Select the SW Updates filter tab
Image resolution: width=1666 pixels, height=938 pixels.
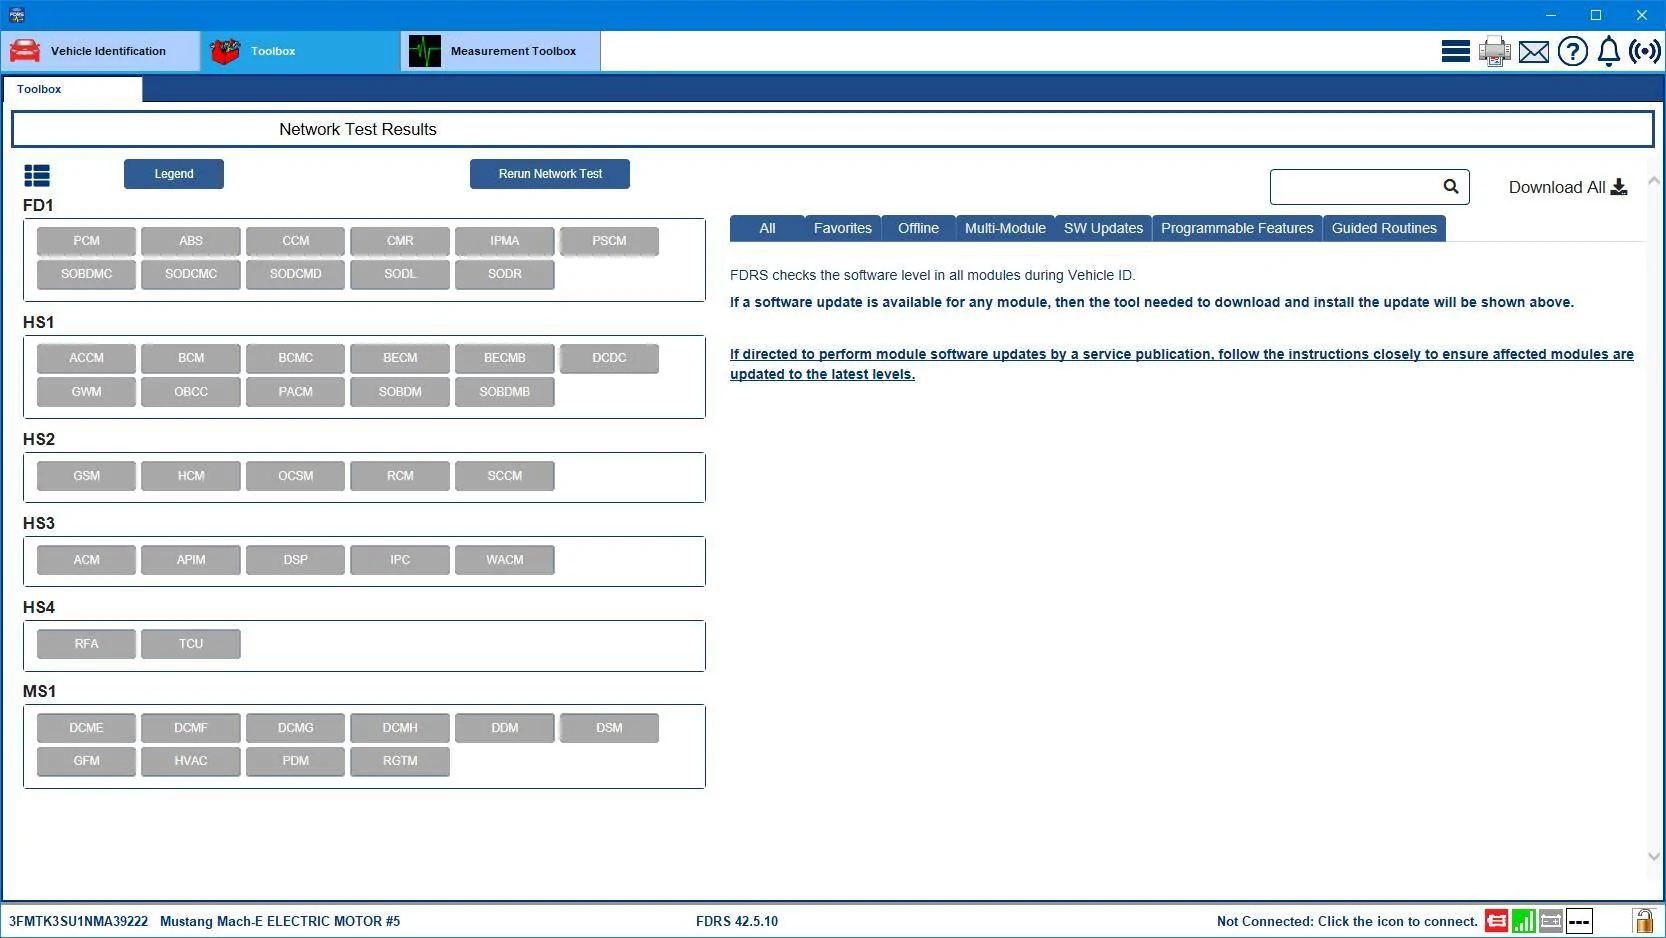tap(1103, 228)
